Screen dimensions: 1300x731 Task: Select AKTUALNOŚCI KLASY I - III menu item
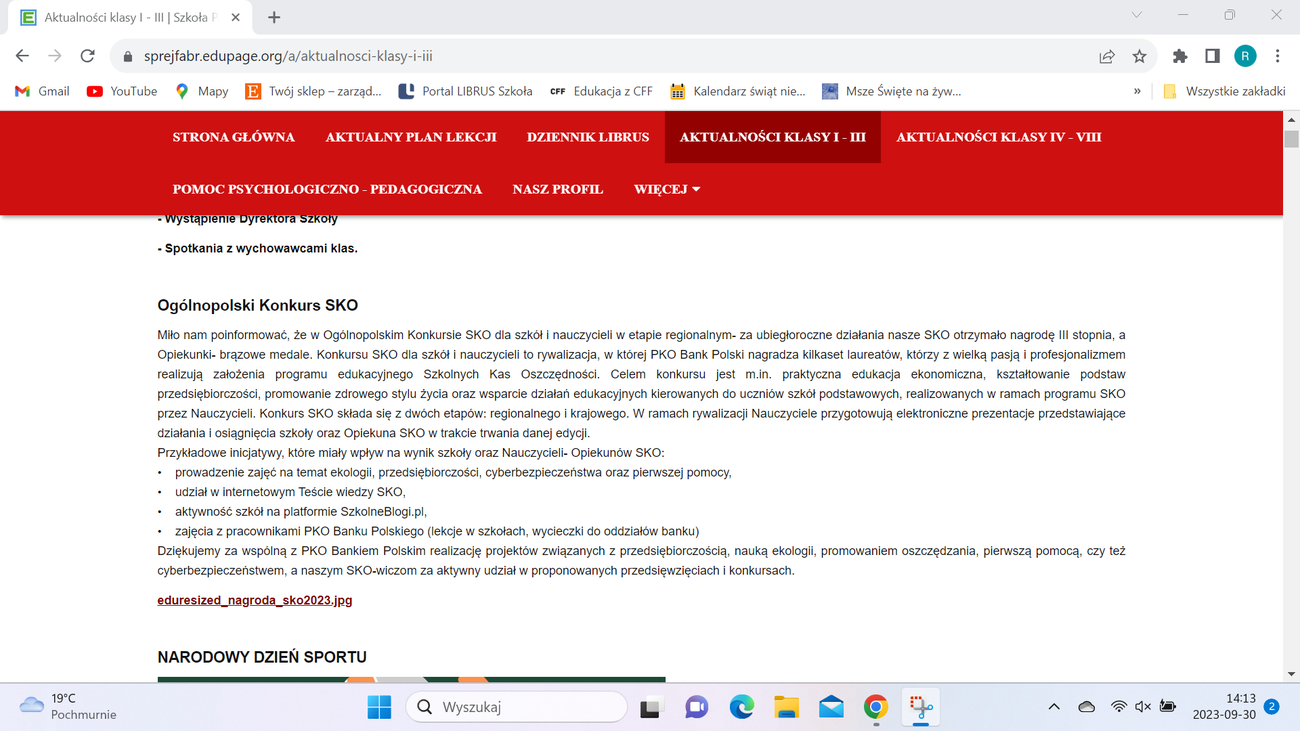[x=773, y=137]
